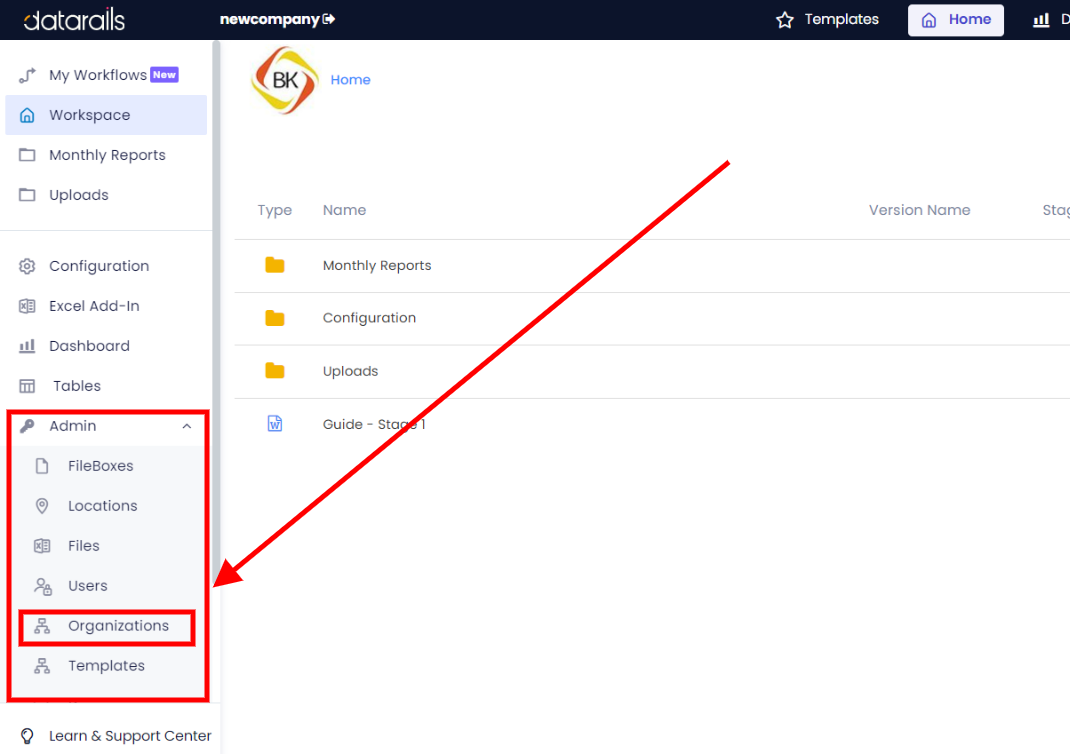The image size is (1070, 754).
Task: Select Locations under Admin
Action: point(101,505)
